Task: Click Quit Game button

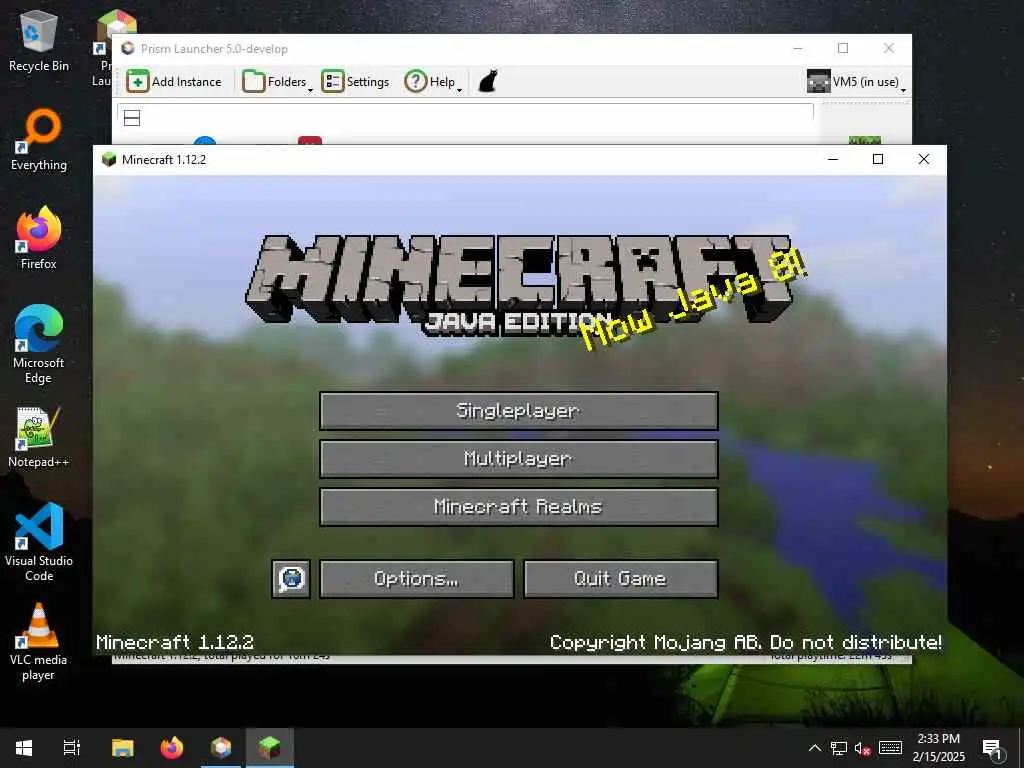Action: [x=620, y=579]
